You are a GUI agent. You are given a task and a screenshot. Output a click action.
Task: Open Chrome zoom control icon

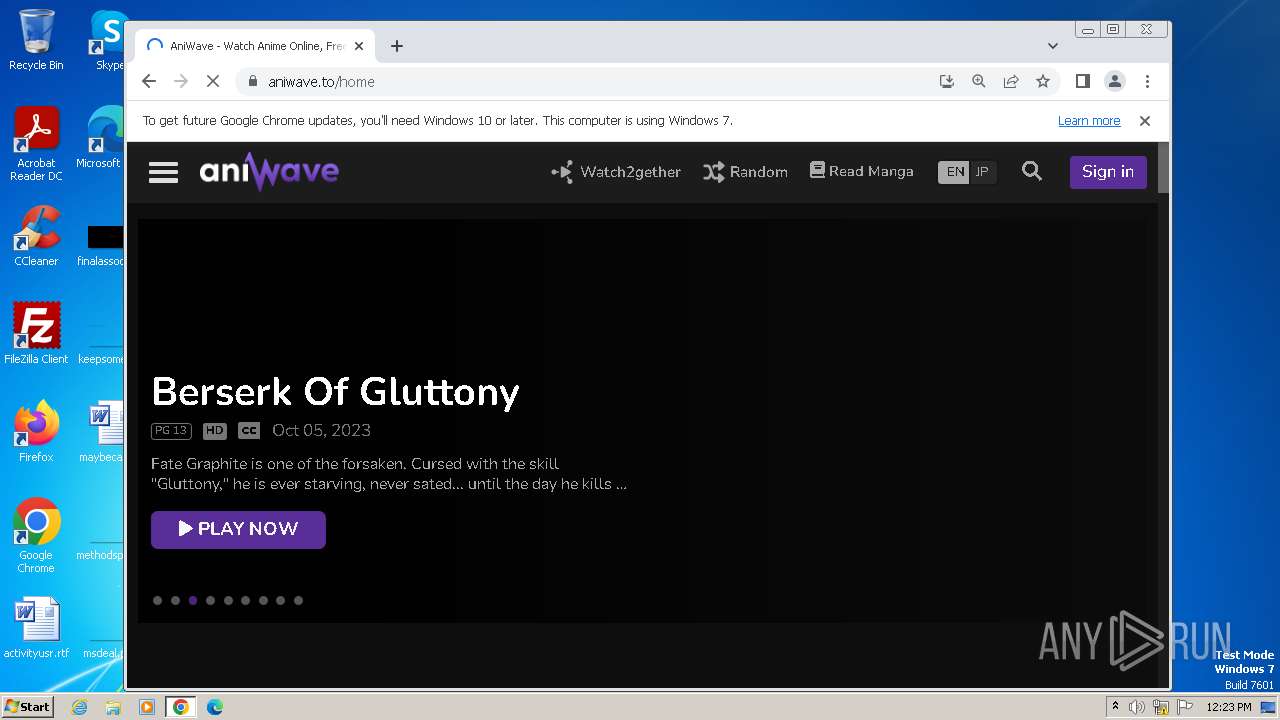coord(979,82)
